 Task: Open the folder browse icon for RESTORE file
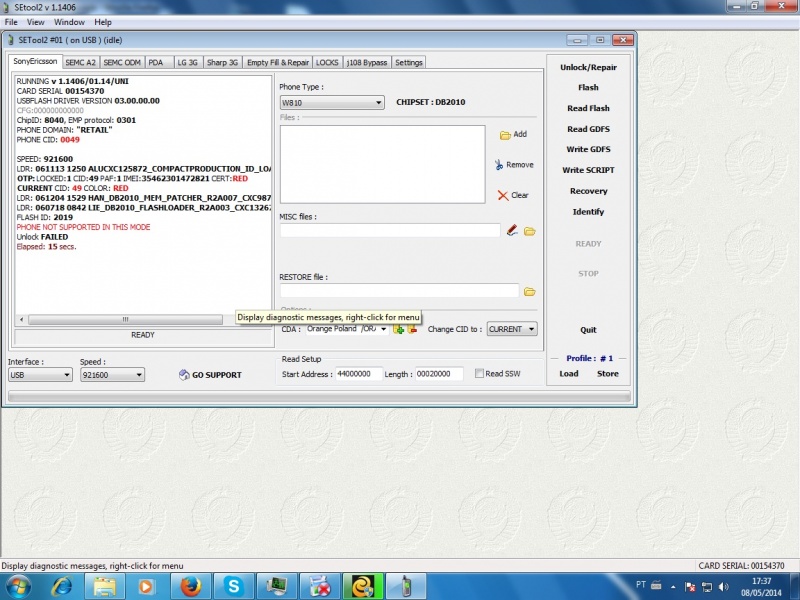530,292
